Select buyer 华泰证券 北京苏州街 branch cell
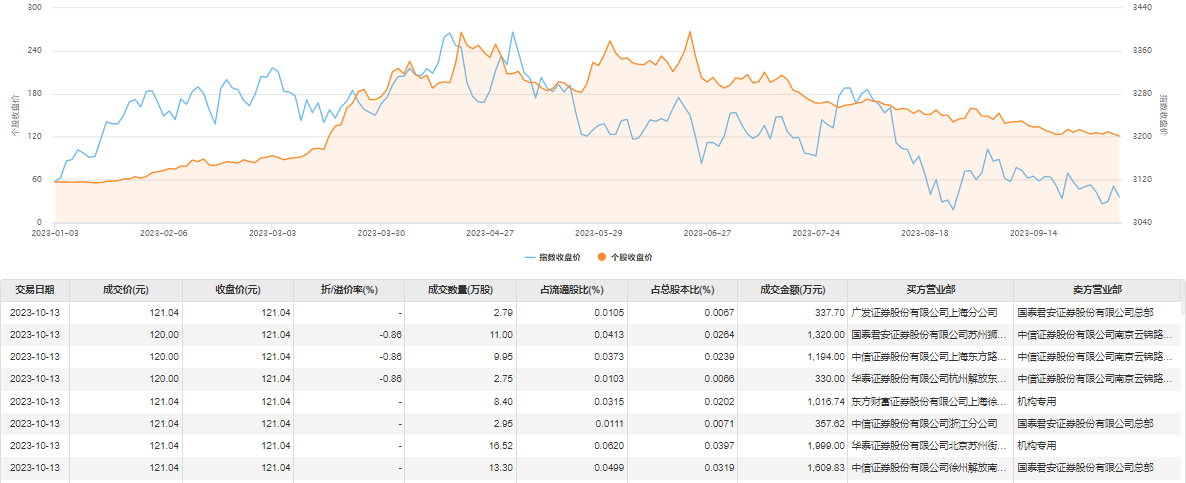The image size is (1186, 483). tap(930, 446)
